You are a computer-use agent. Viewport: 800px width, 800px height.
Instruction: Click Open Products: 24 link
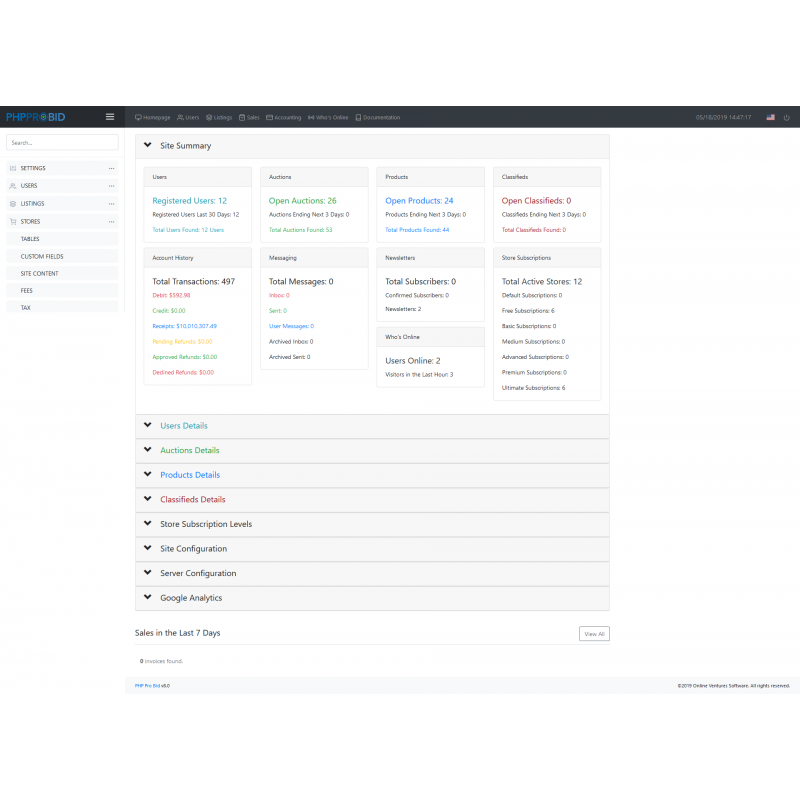click(x=419, y=201)
